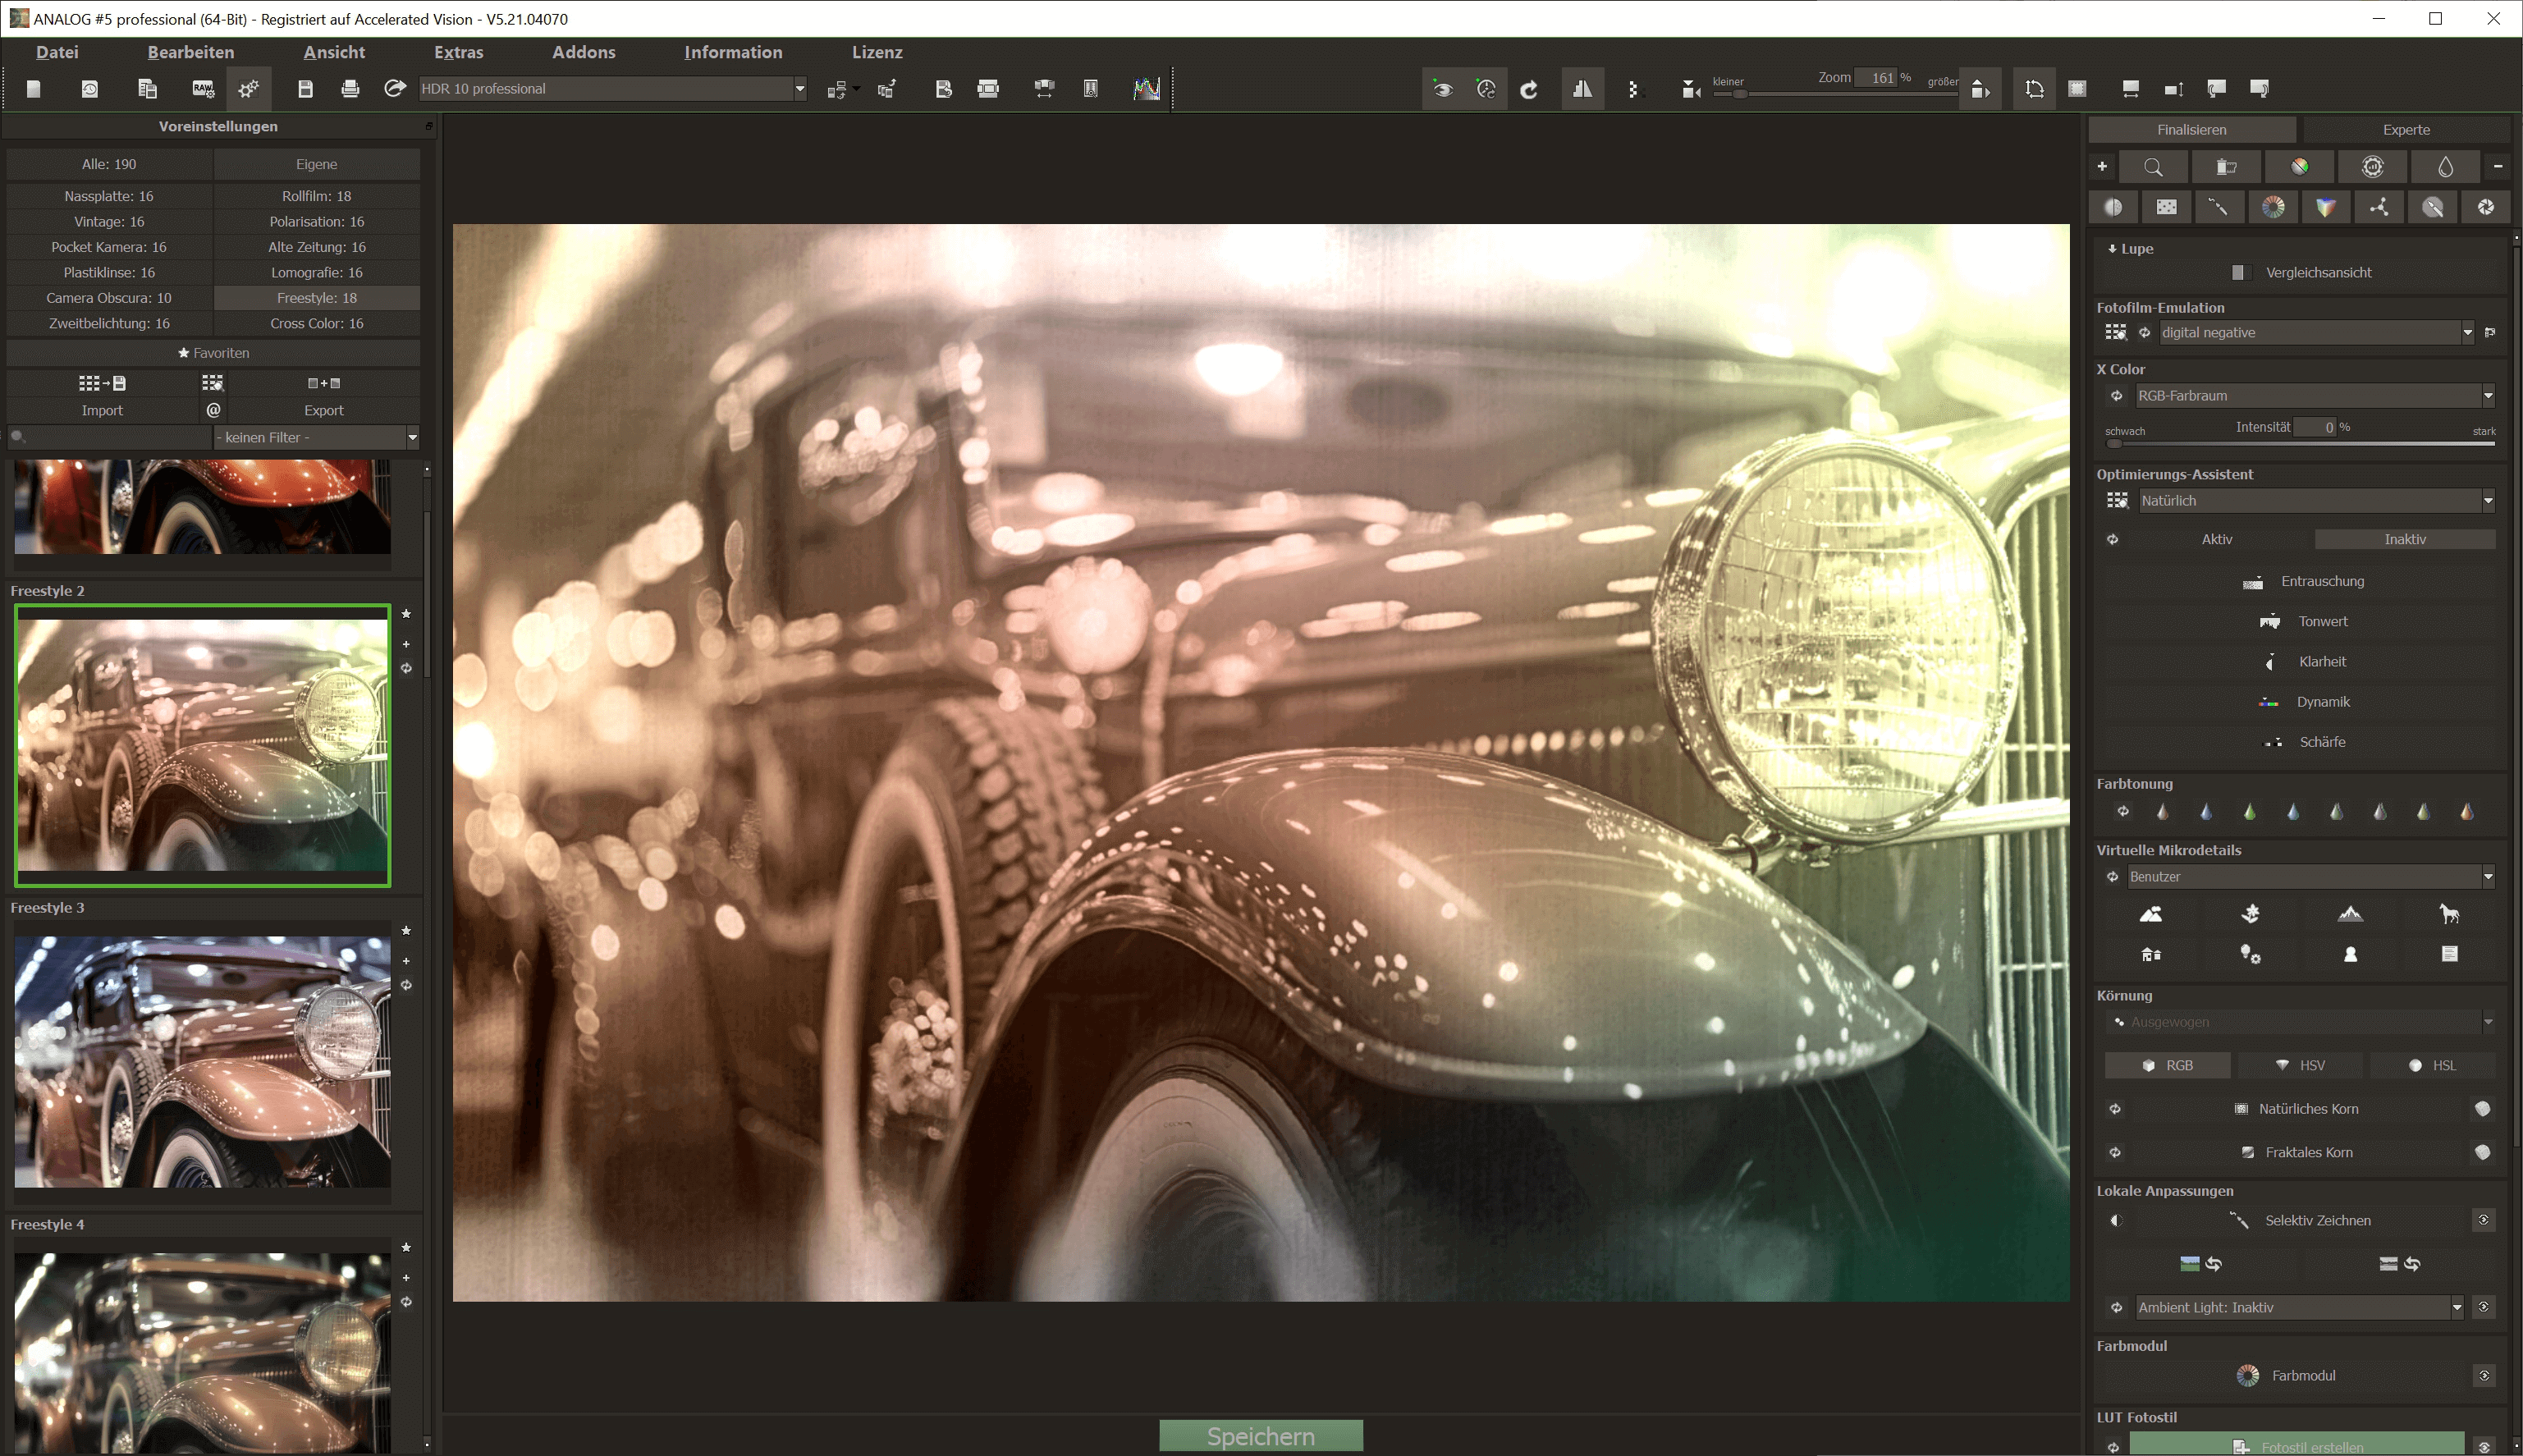Screen dimensions: 2523x1456
Task: Click the Speichern button
Action: (x=1260, y=1436)
